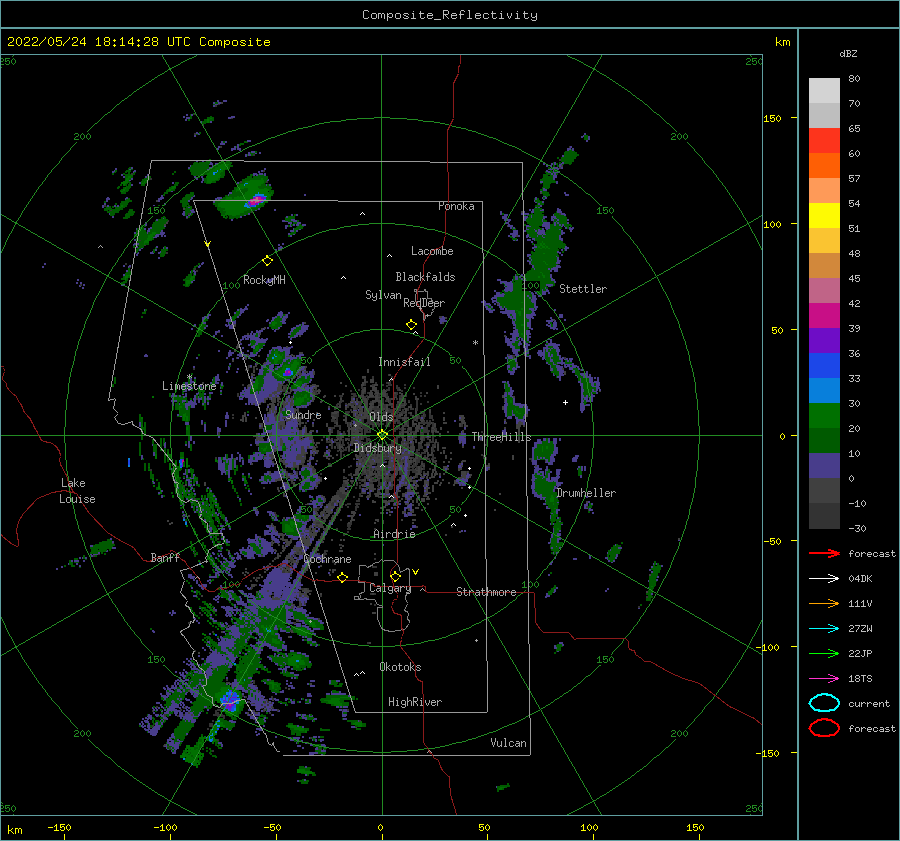
Task: Click the Lacombe label
Action: [432, 251]
